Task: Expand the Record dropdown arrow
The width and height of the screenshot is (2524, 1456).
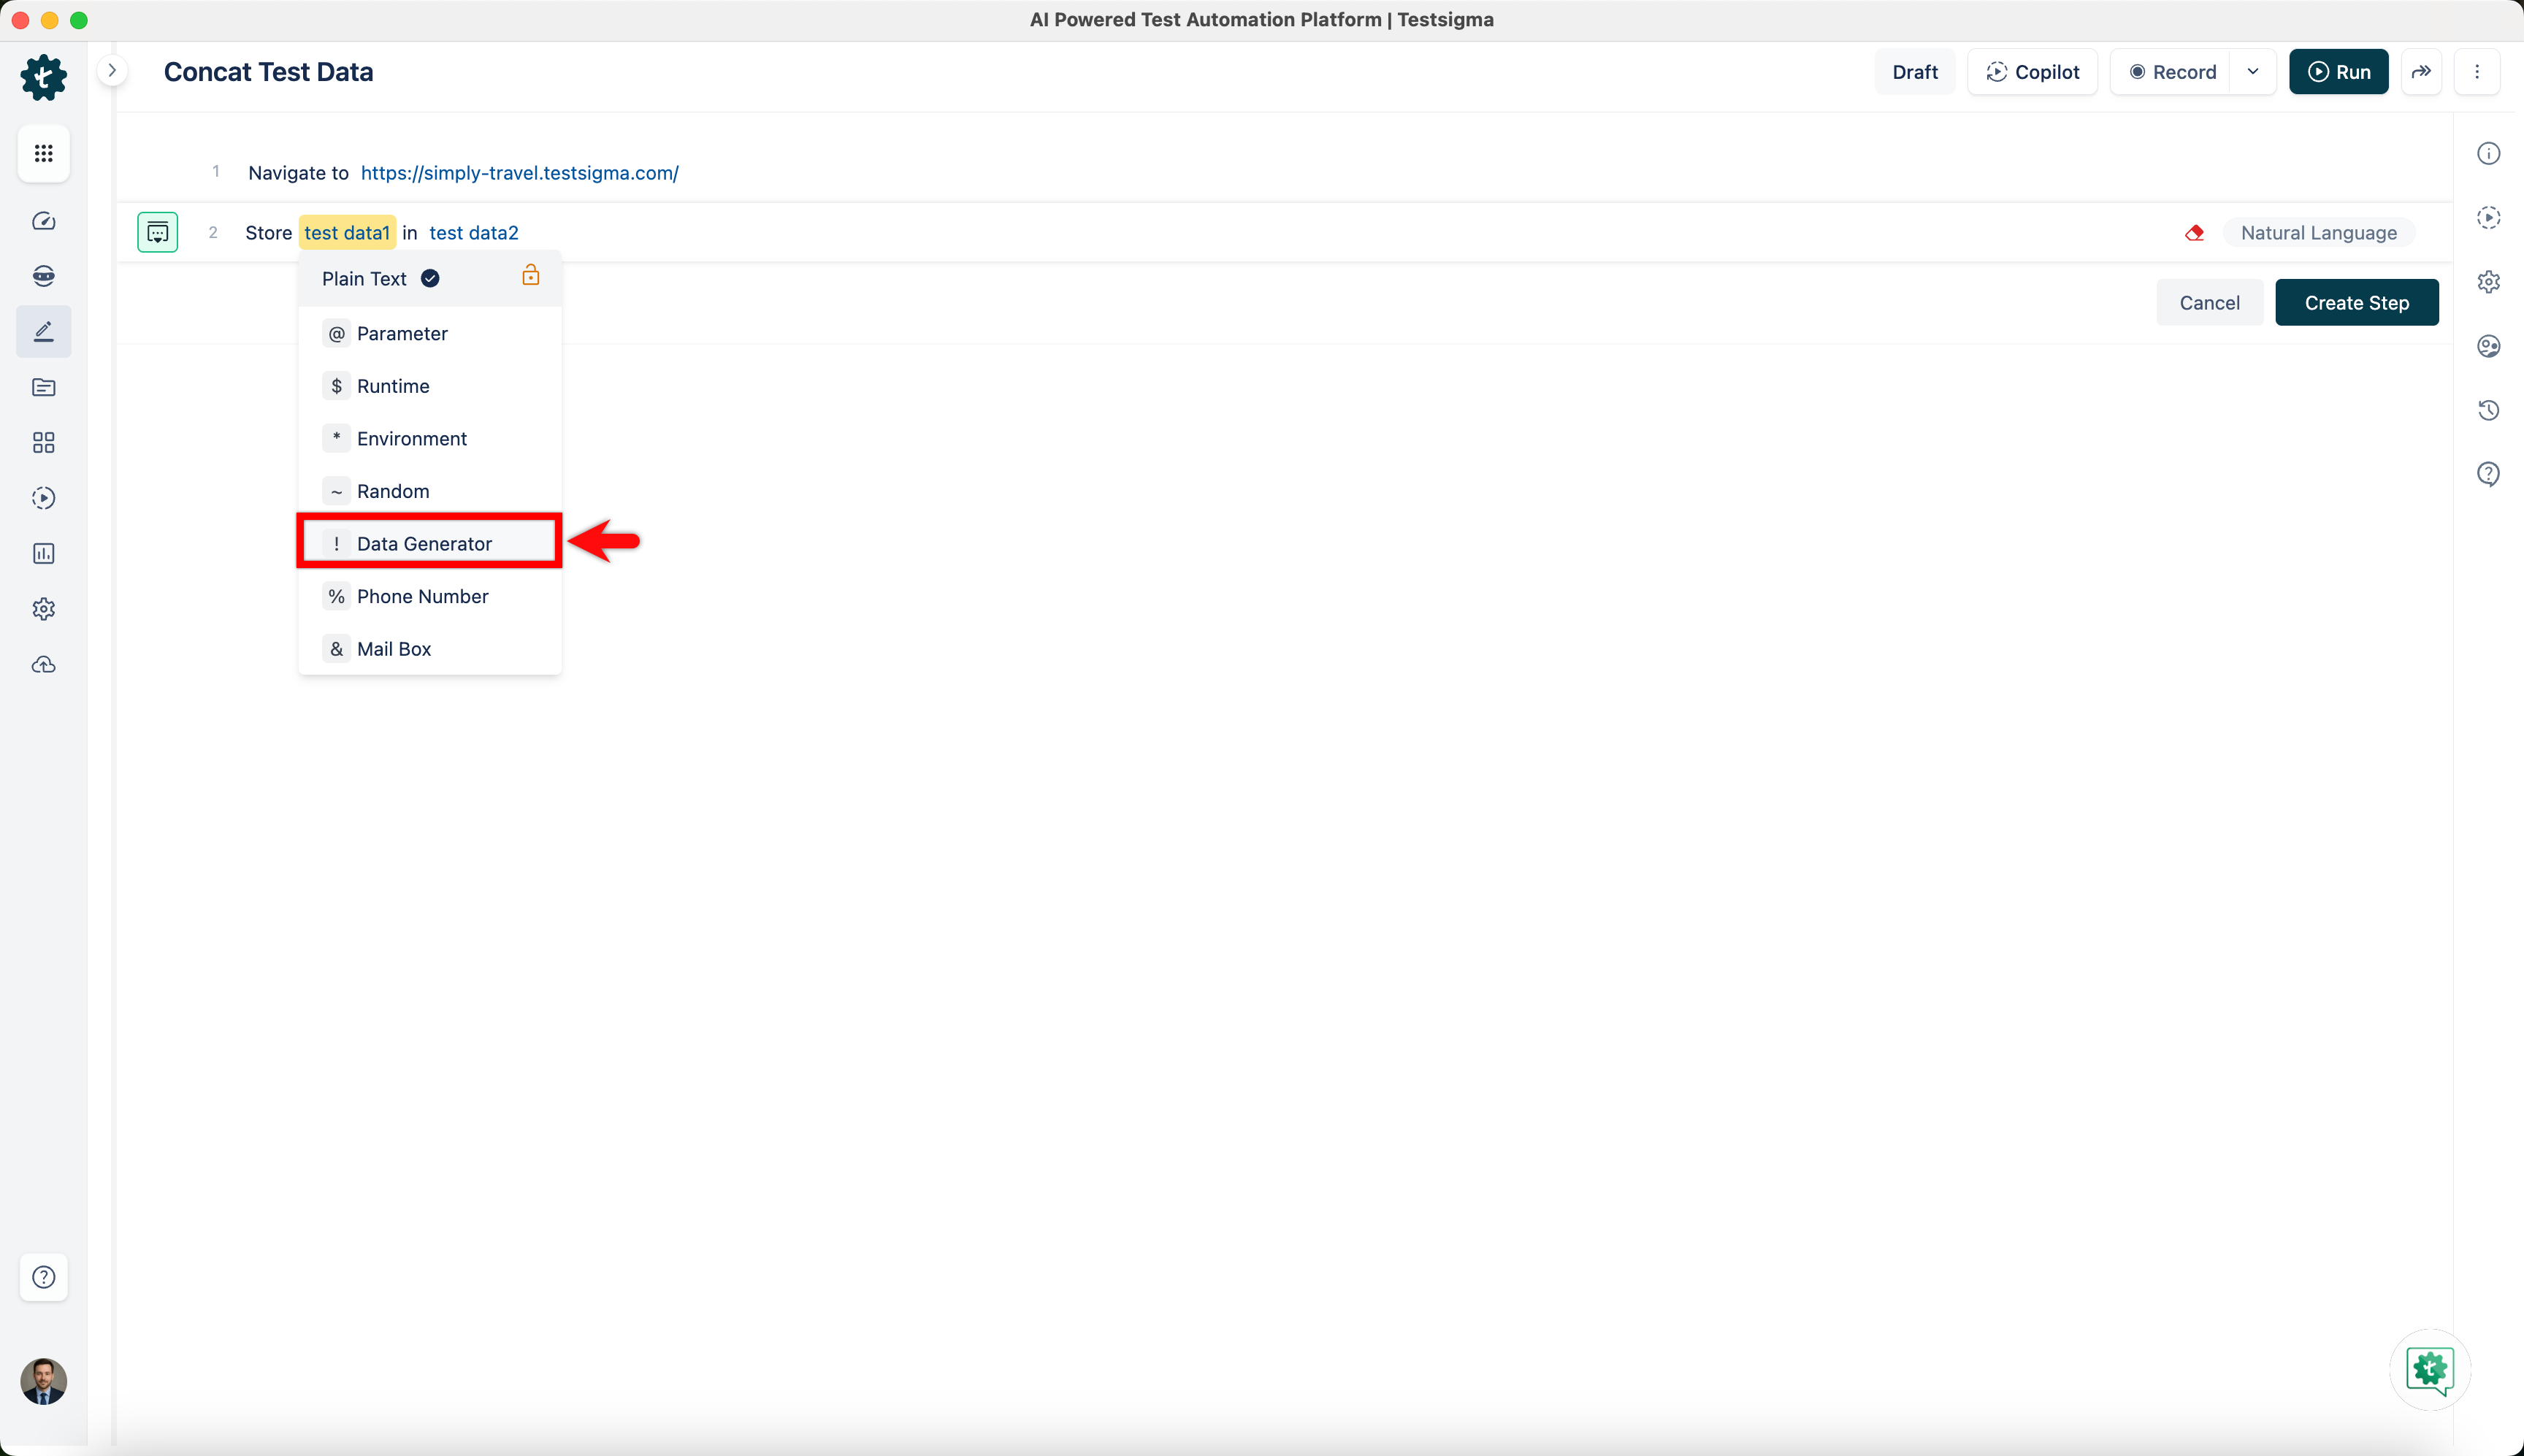Action: 2253,72
